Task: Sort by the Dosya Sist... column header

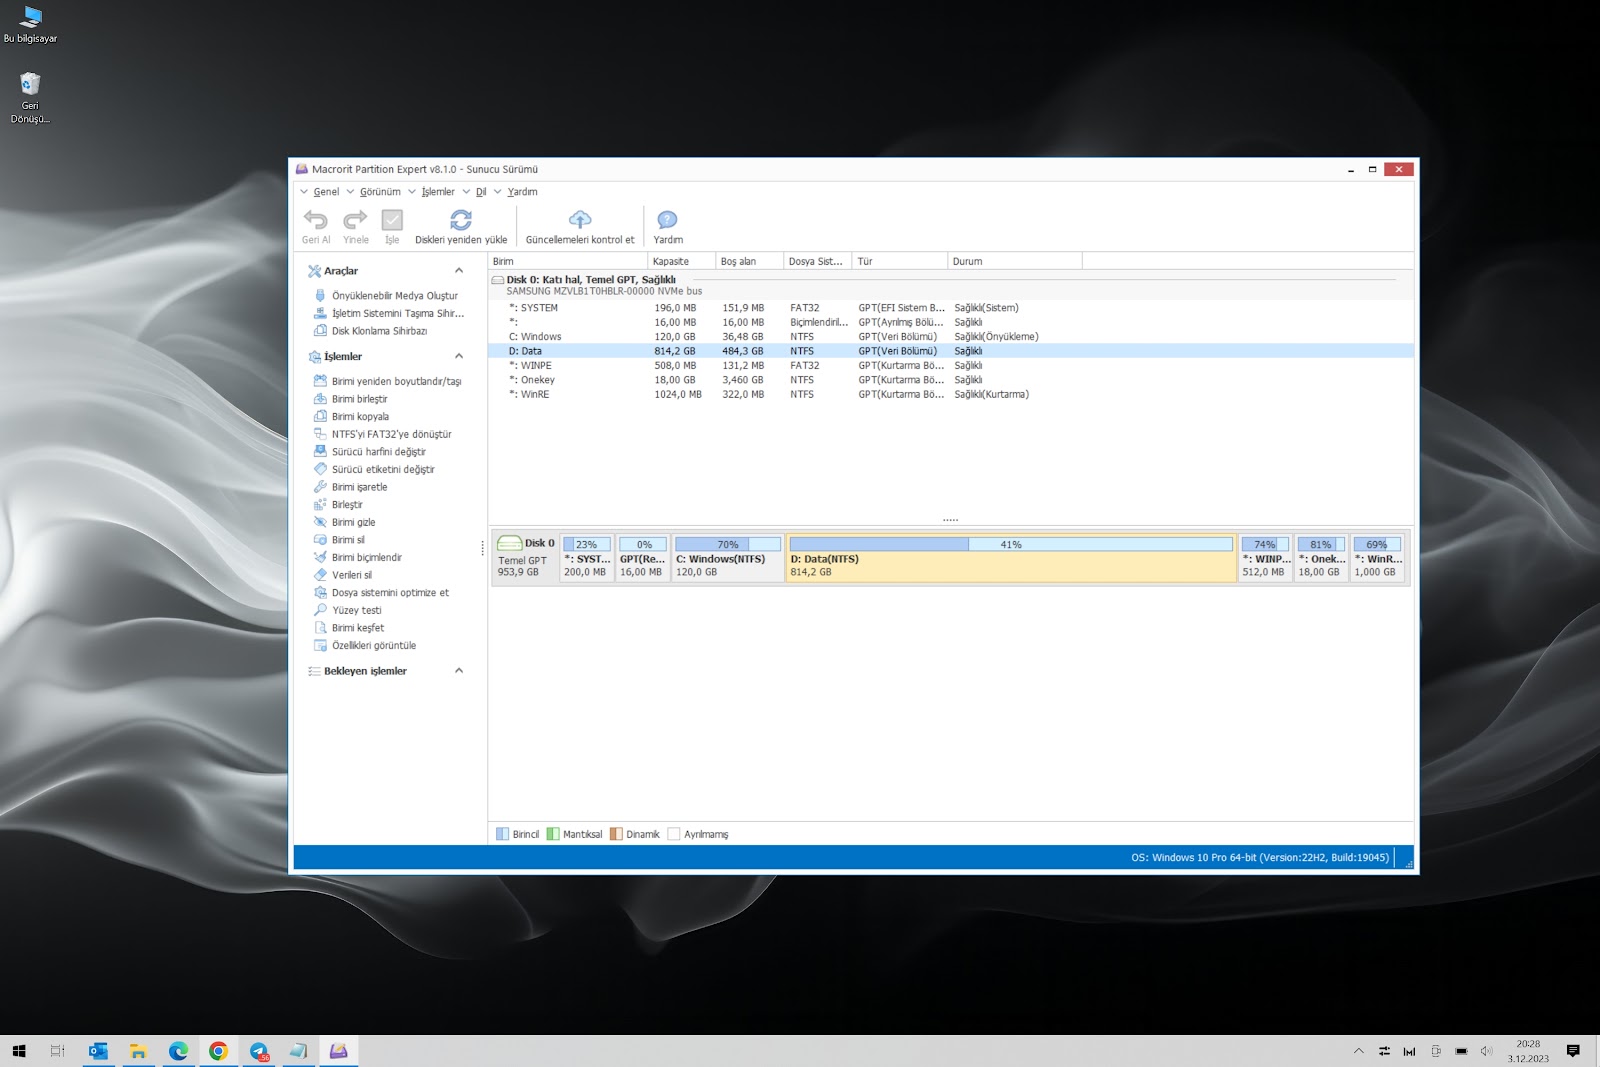Action: tap(818, 261)
